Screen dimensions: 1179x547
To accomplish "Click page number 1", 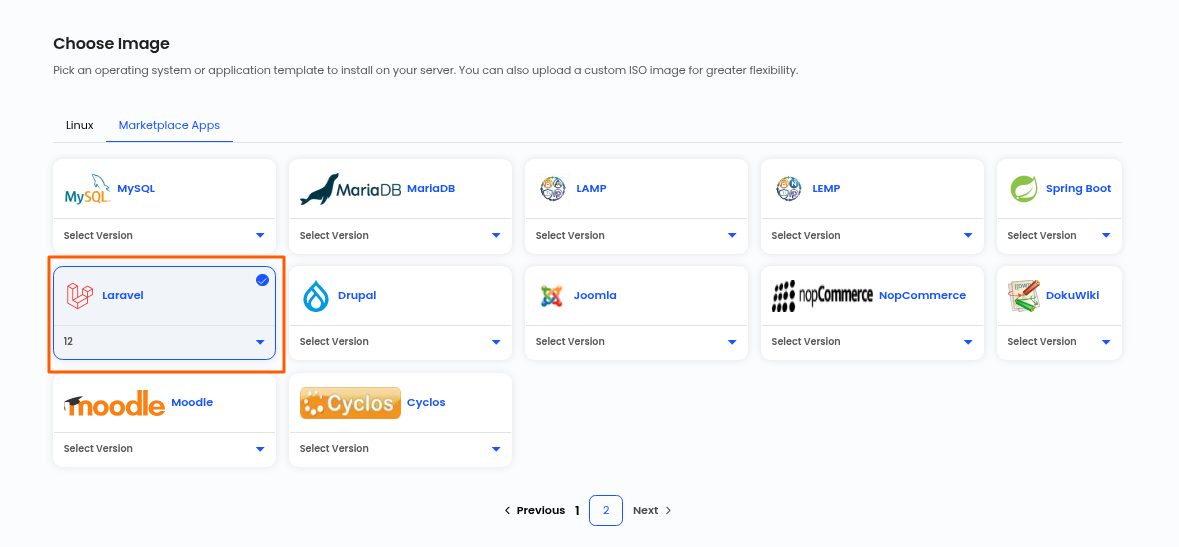I will click(577, 510).
